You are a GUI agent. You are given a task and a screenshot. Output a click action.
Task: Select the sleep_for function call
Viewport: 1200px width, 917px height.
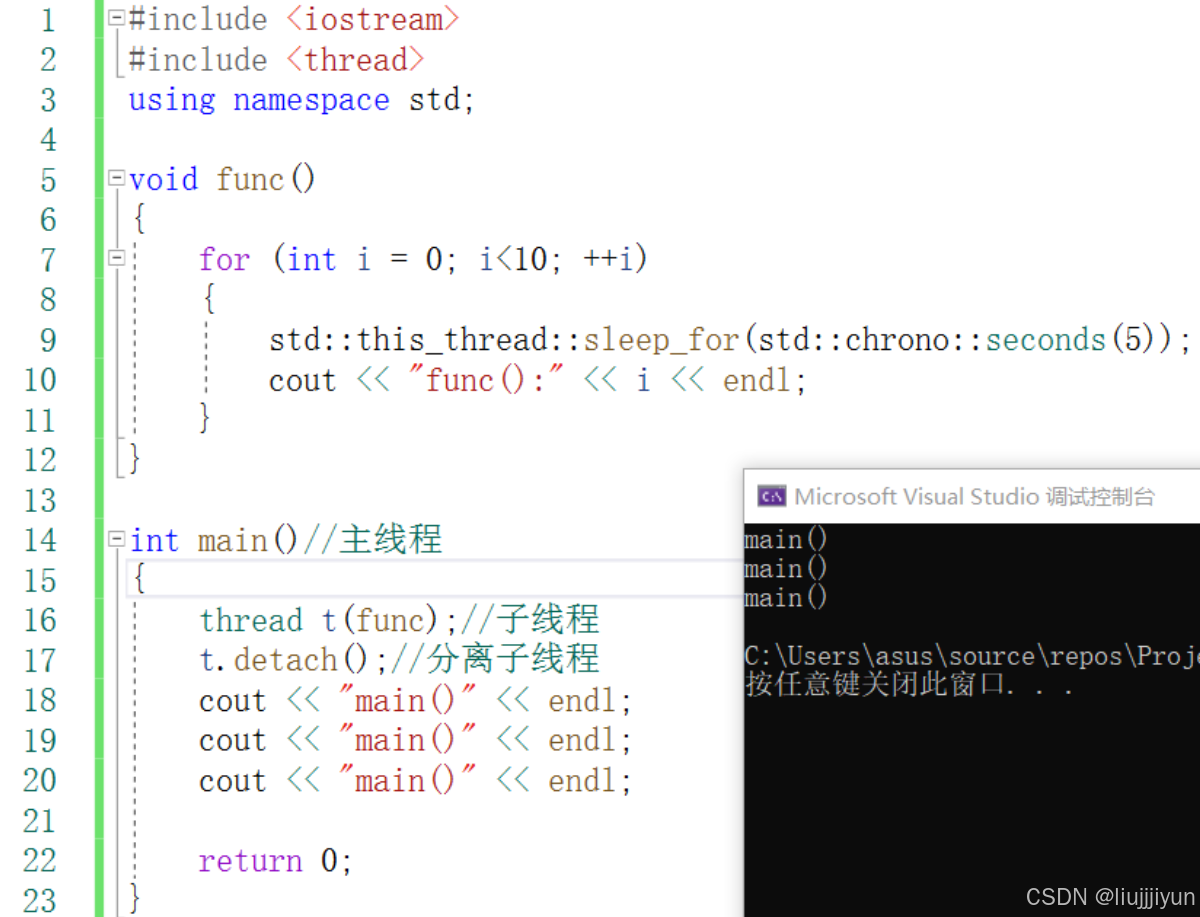coord(660,339)
